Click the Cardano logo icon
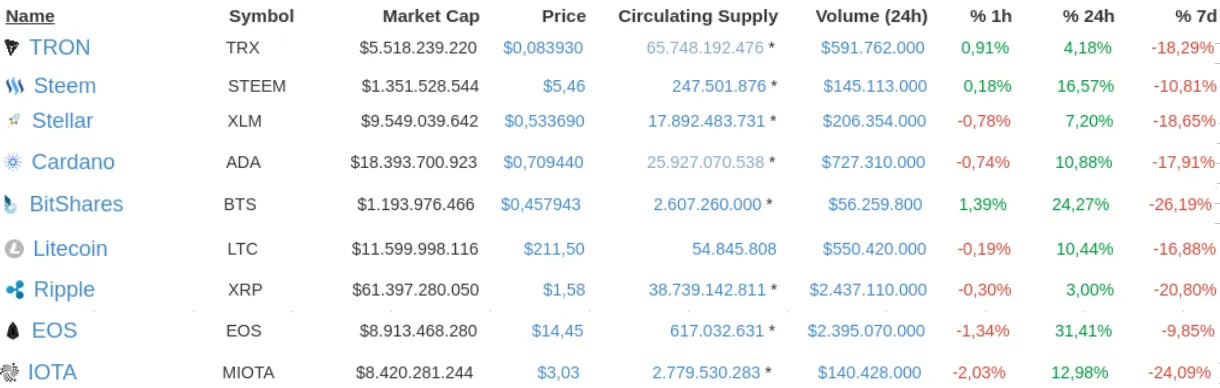This screenshot has width=1220, height=388. [x=13, y=162]
